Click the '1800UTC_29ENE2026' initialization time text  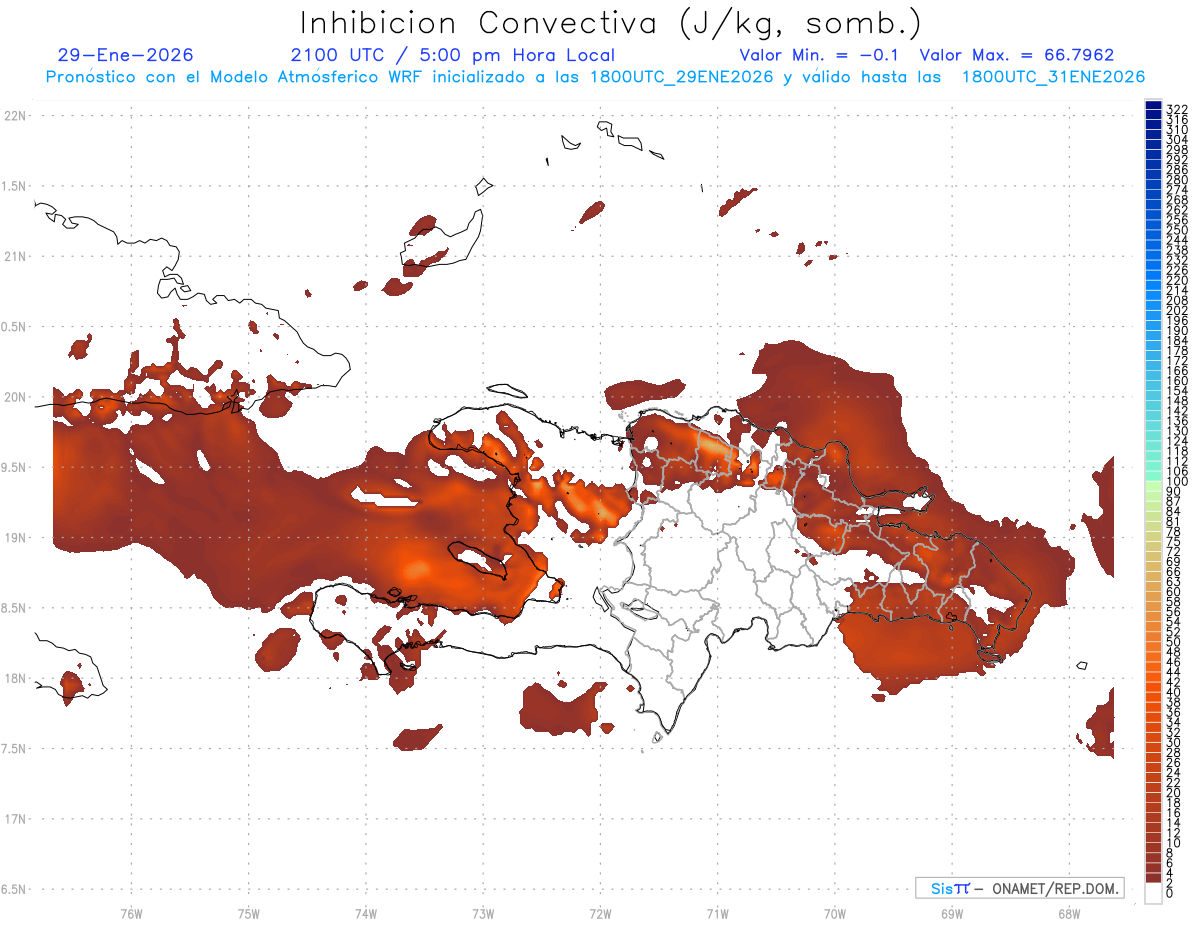coord(682,77)
